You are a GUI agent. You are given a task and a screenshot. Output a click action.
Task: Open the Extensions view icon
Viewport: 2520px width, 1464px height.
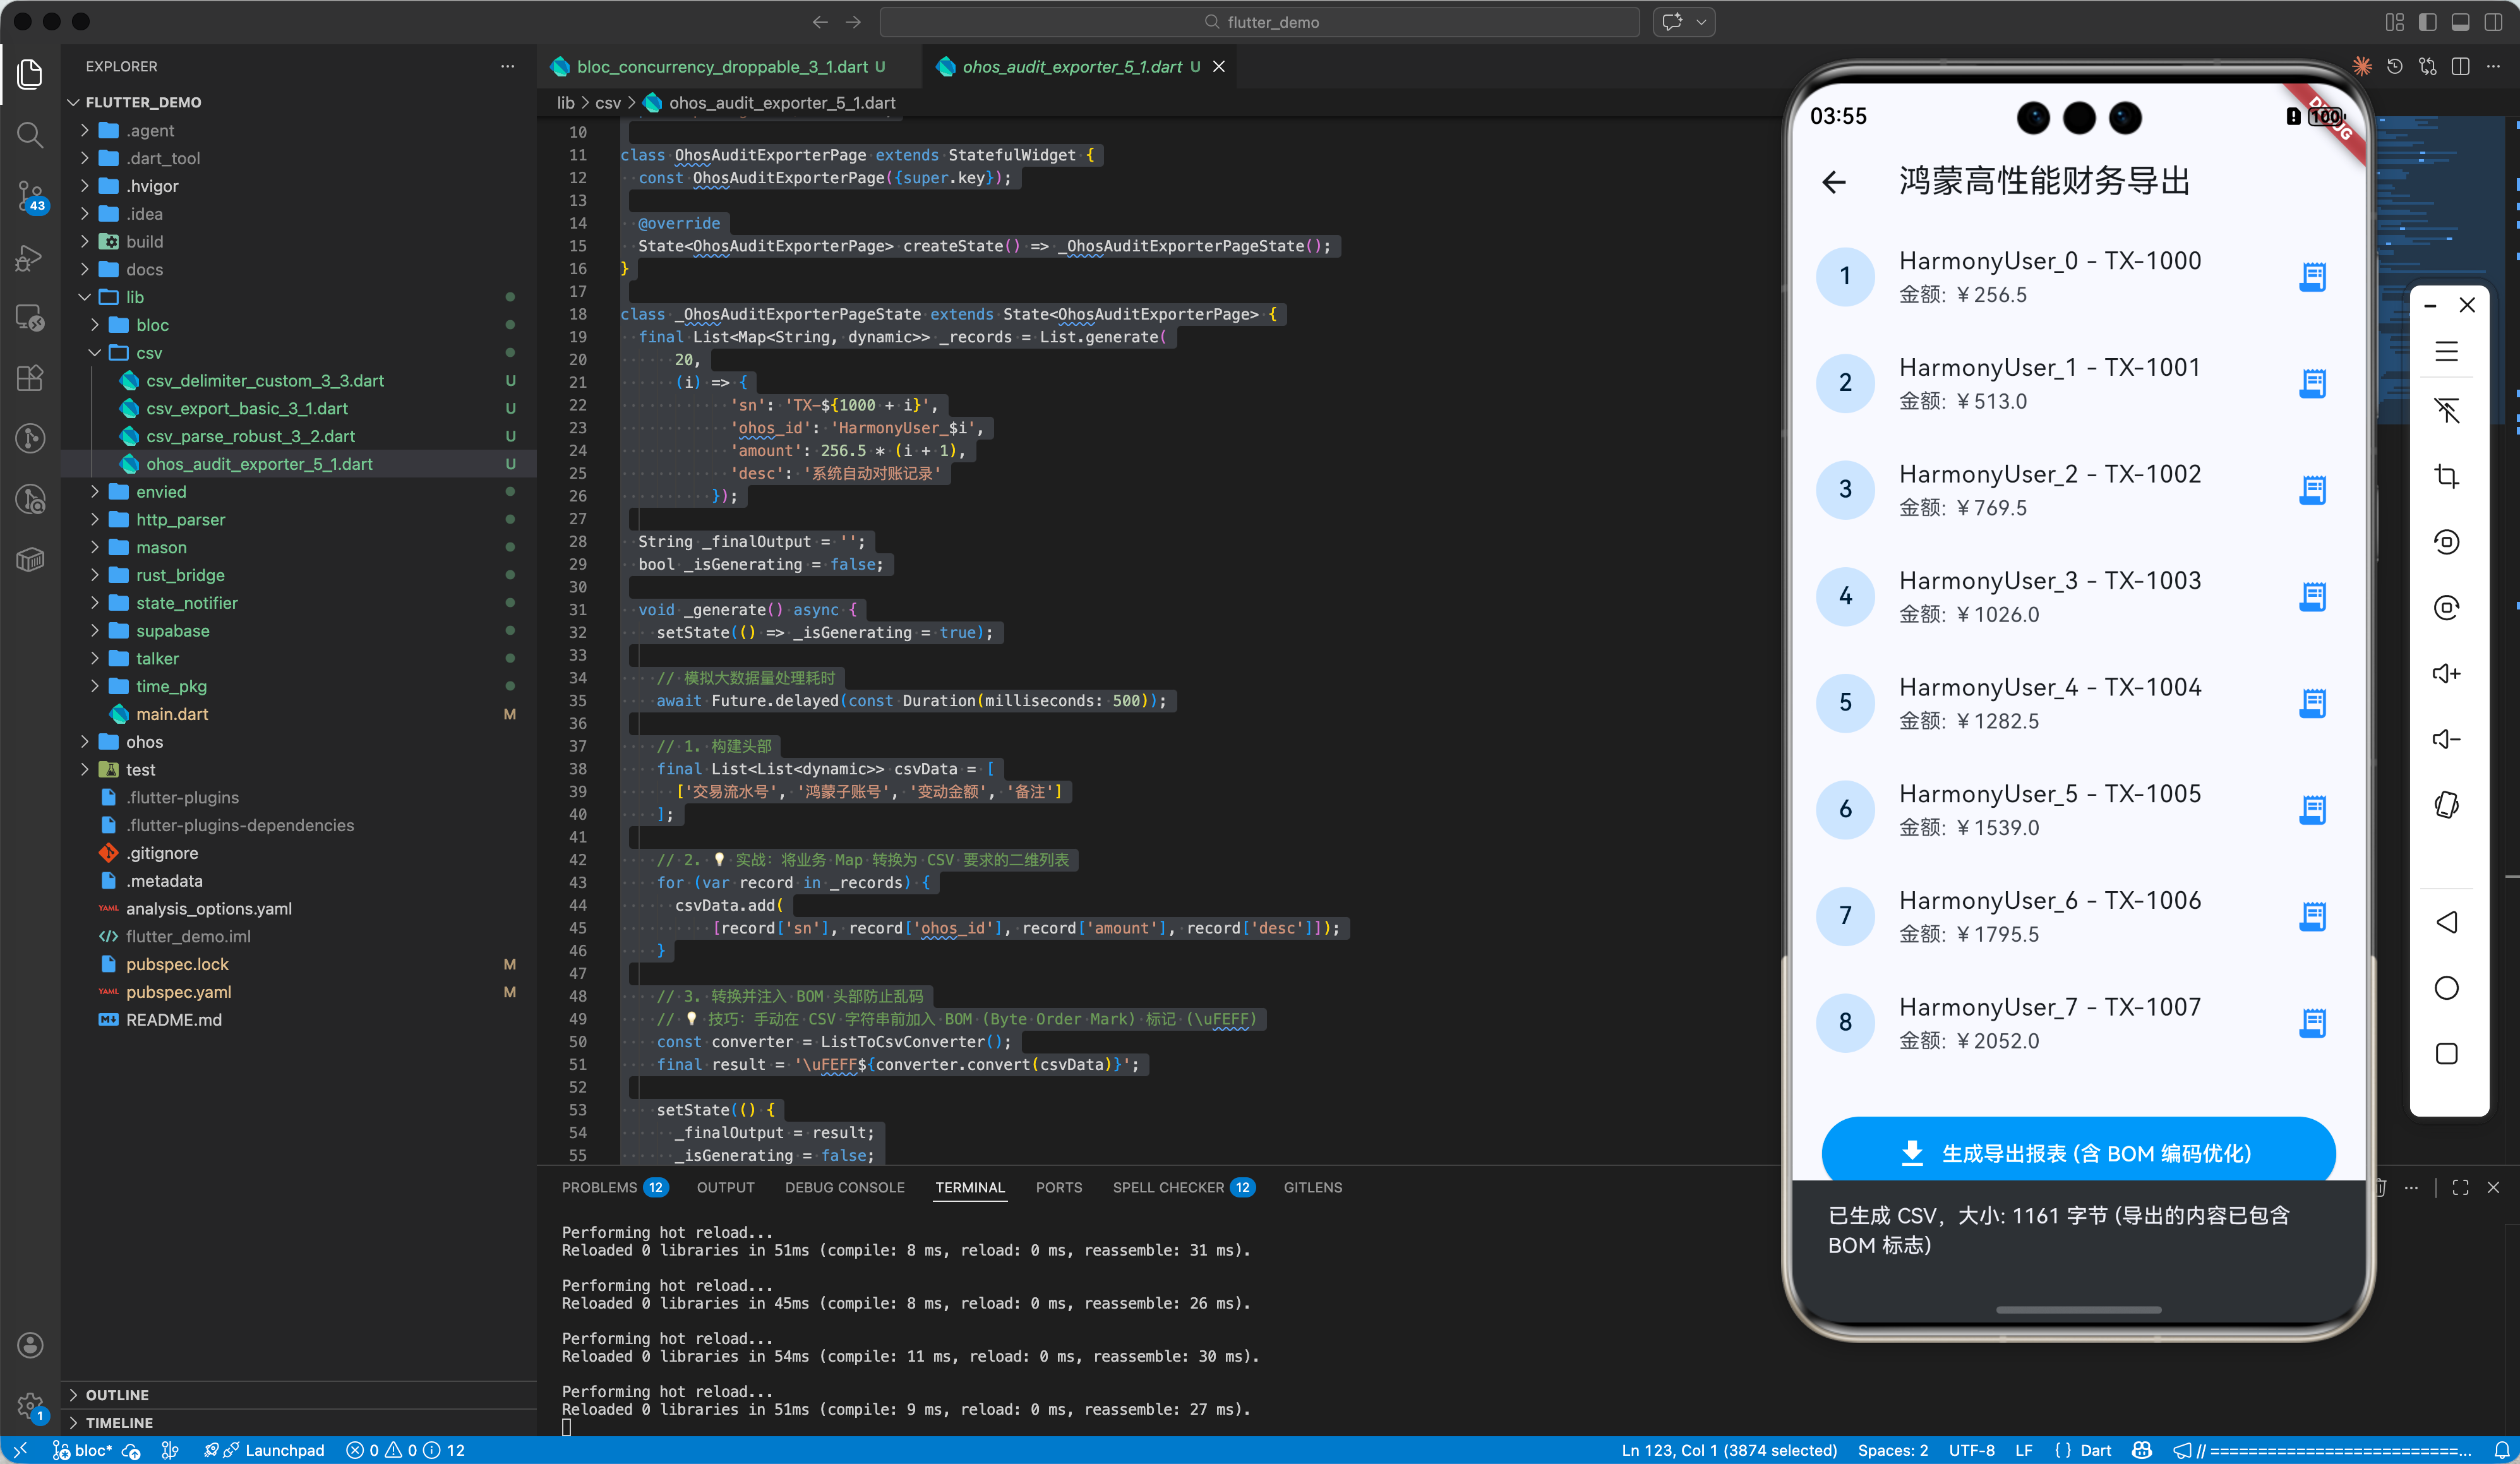click(30, 378)
